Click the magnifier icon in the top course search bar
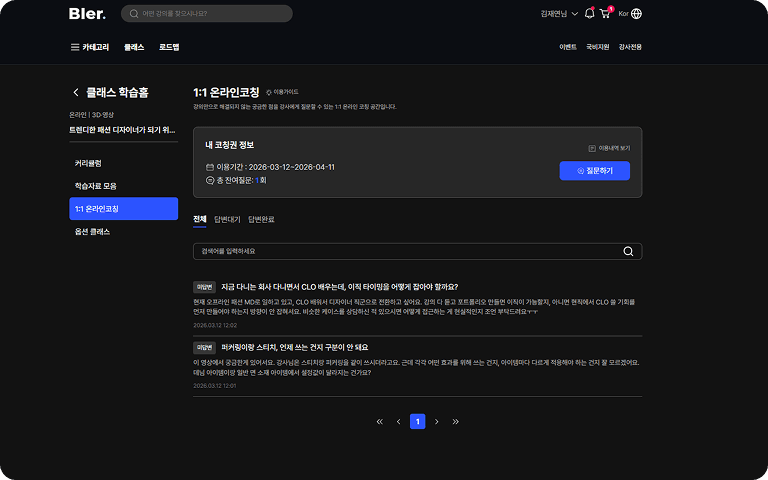 tap(134, 14)
